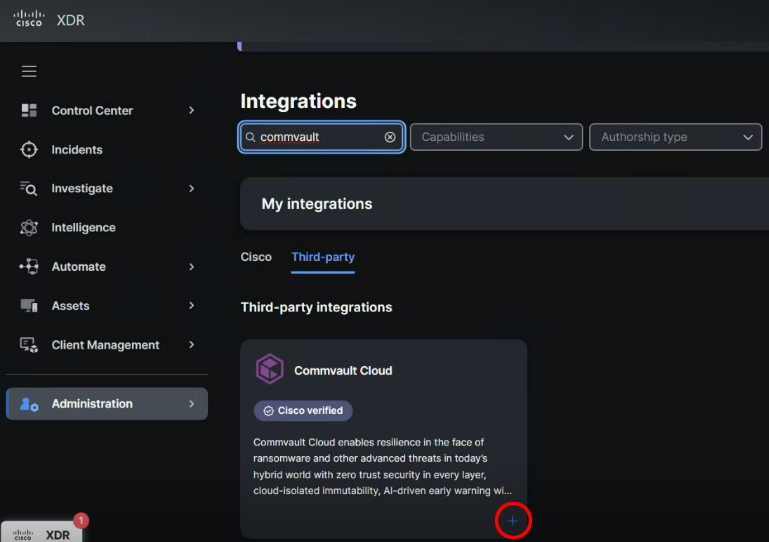Image resolution: width=769 pixels, height=542 pixels.
Task: Open the Authorship type dropdown
Action: tap(675, 137)
